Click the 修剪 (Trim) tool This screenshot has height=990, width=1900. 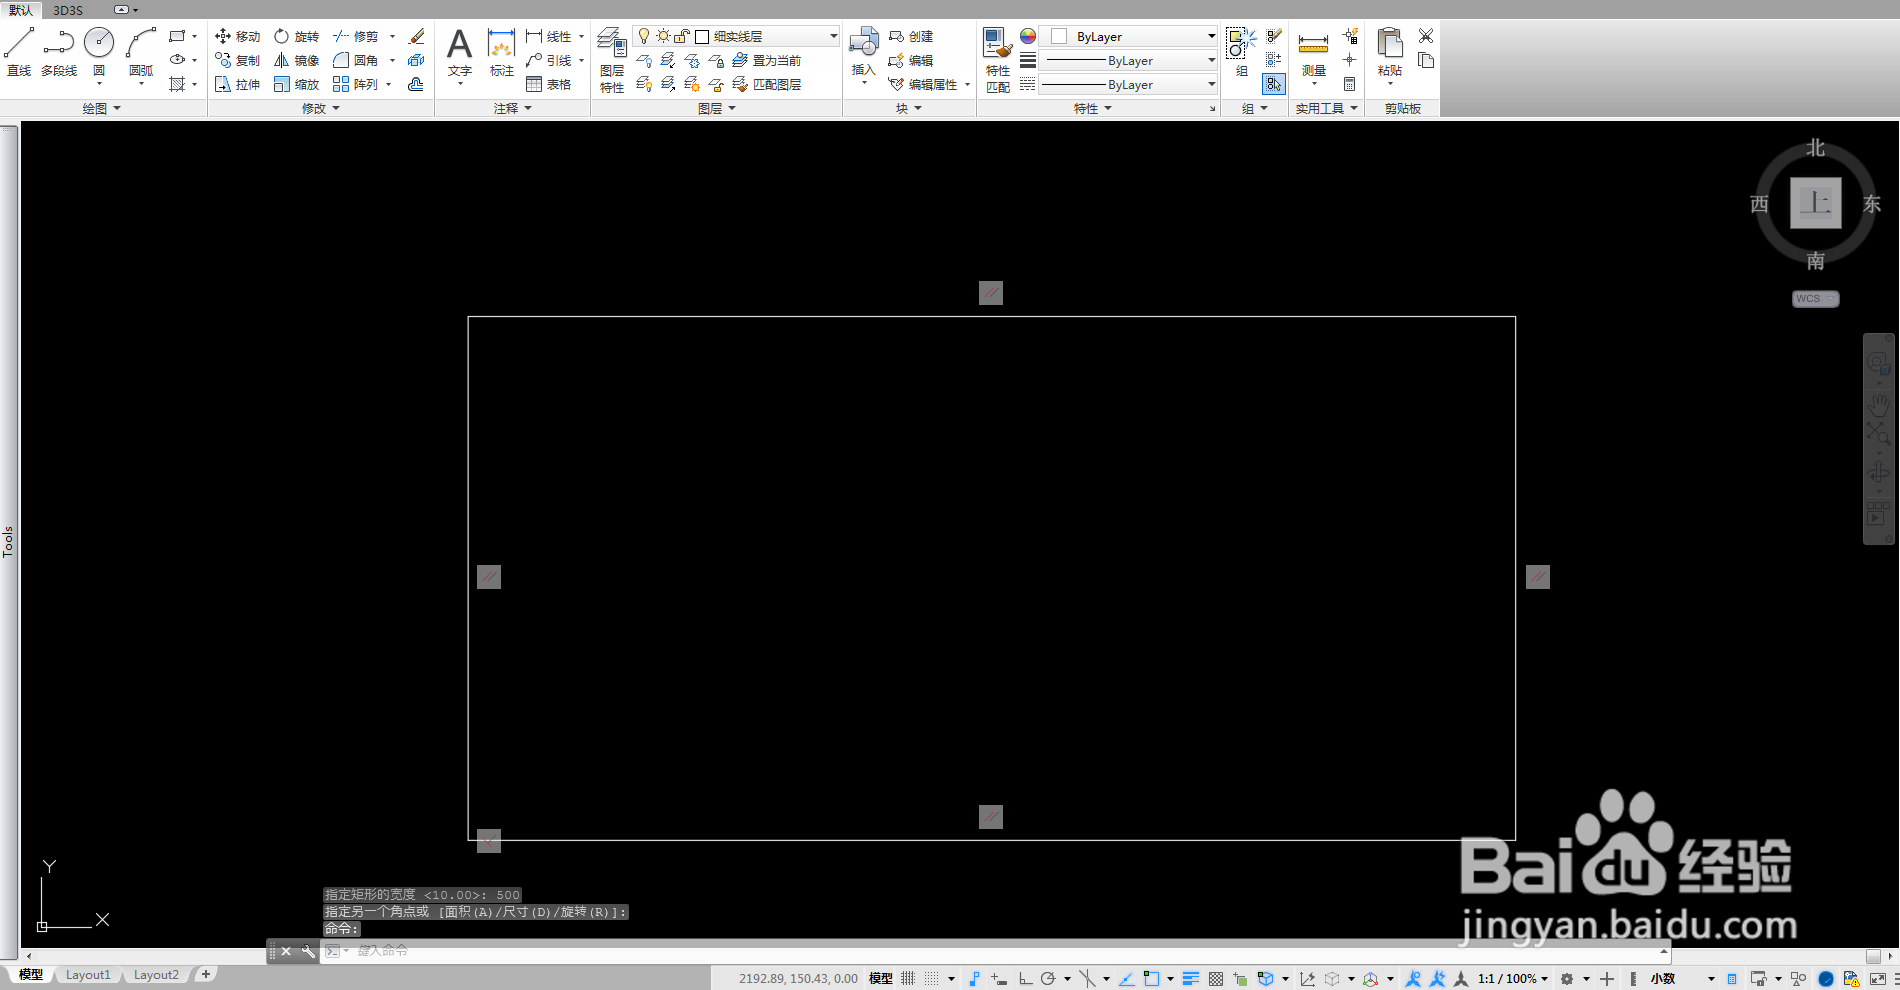356,36
